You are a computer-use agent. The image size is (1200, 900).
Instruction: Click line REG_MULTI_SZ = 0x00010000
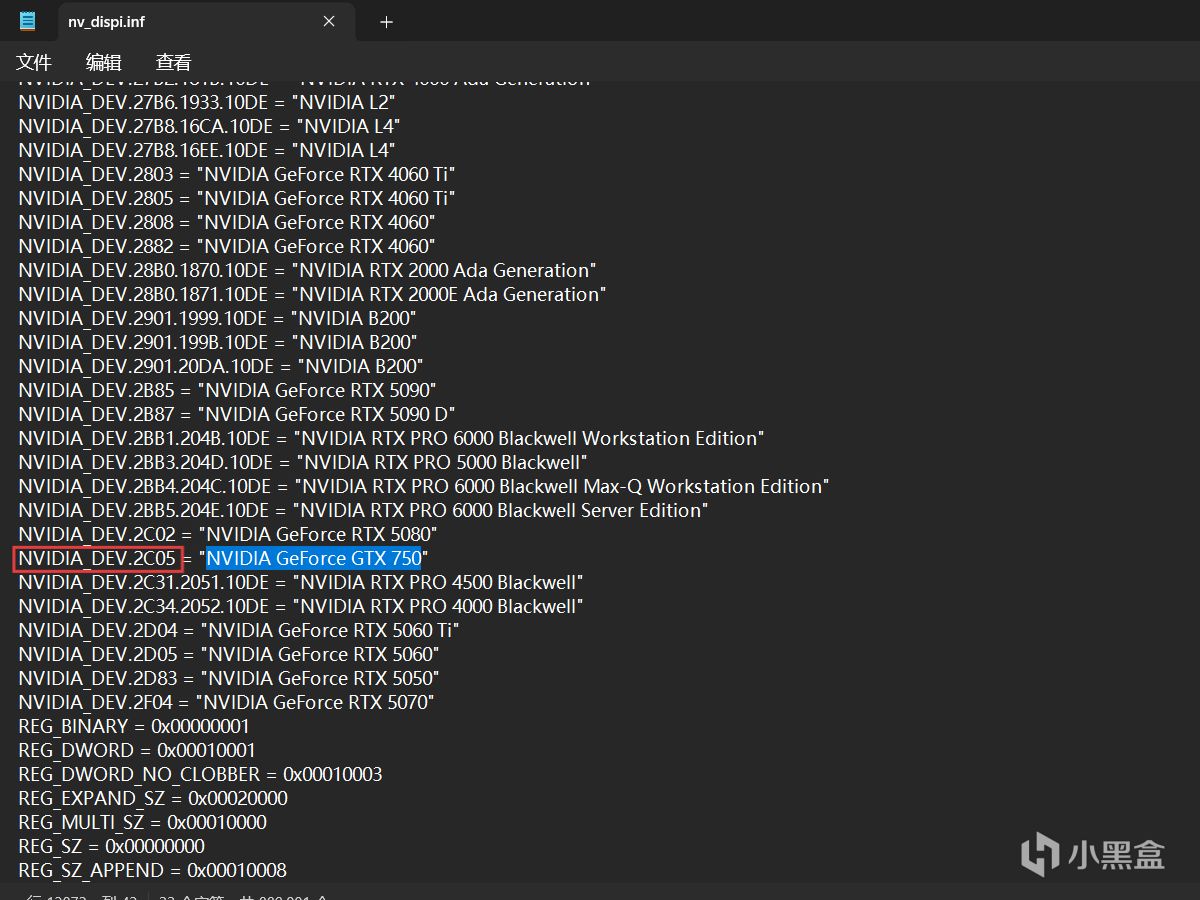coord(142,822)
